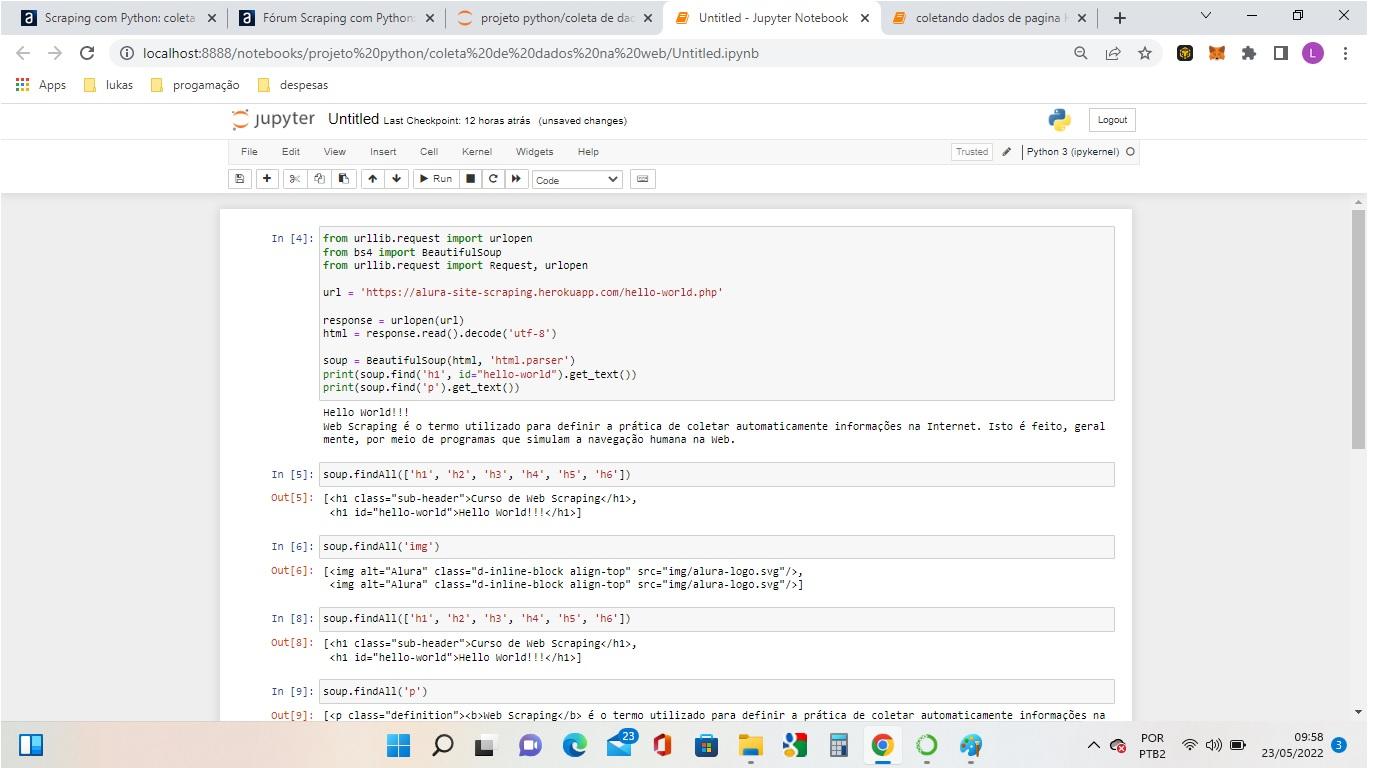Image resolution: width=1377 pixels, height=768 pixels.
Task: Open the Chrome three-dot menu
Action: pyautogui.click(x=1345, y=53)
